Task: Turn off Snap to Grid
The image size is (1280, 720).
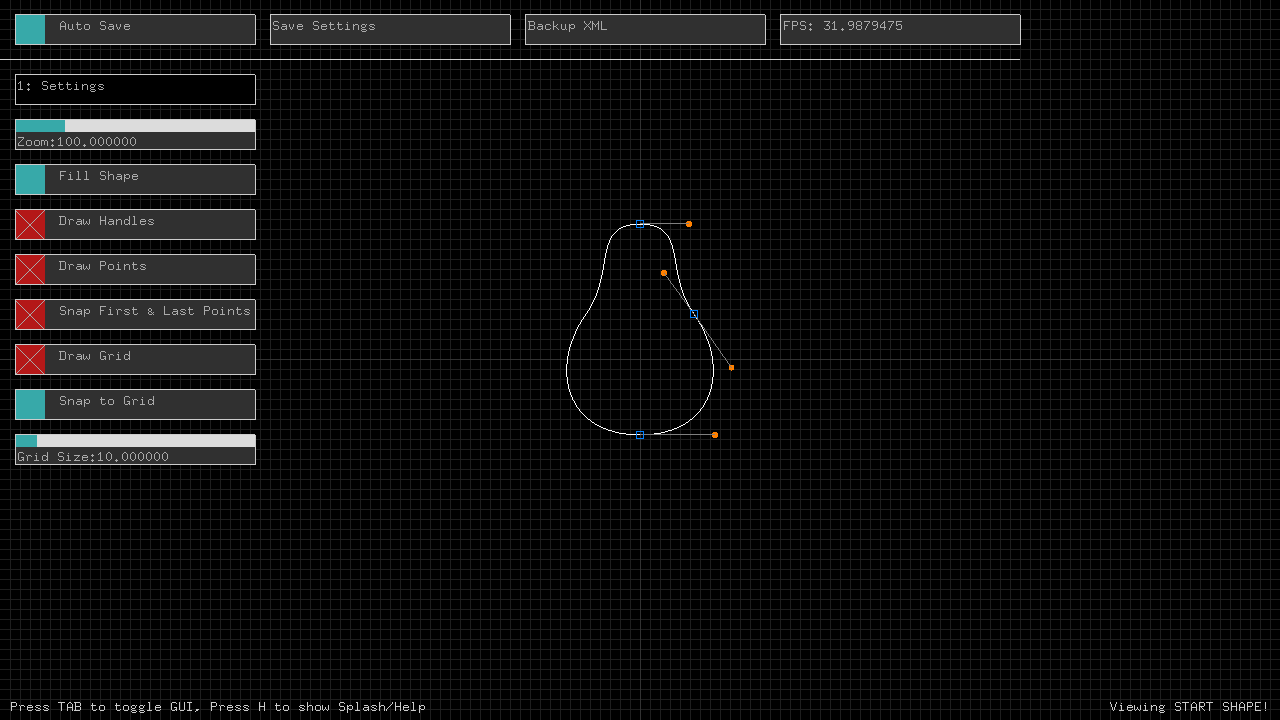Action: click(31, 405)
